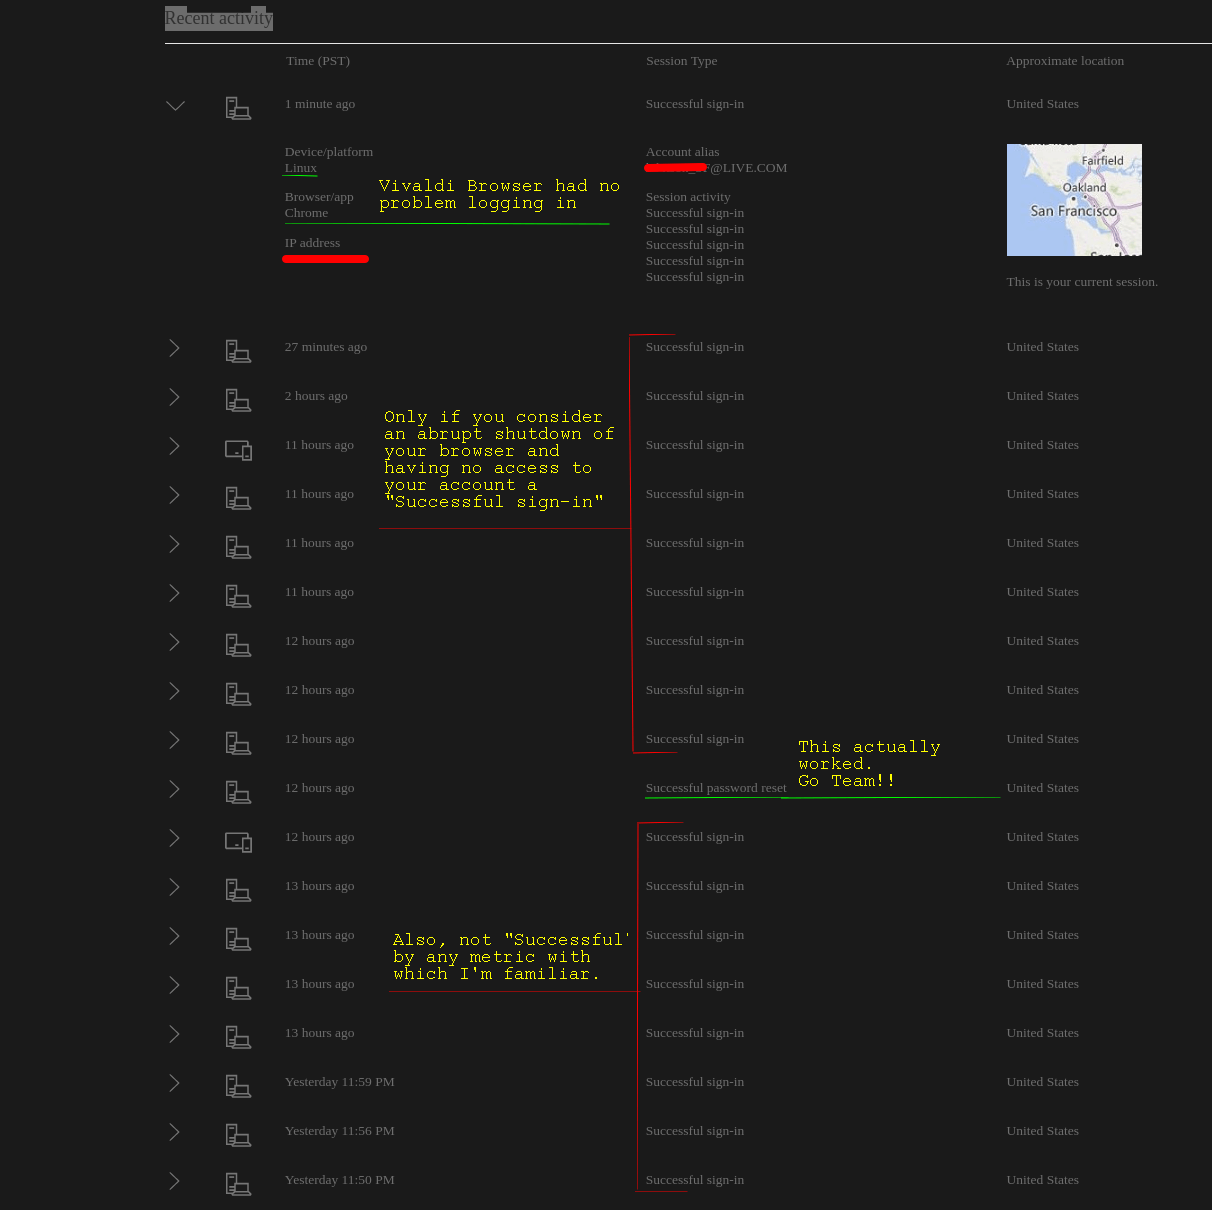The height and width of the screenshot is (1210, 1212).
Task: Click 'This is your current session.' note
Action: click(1082, 282)
